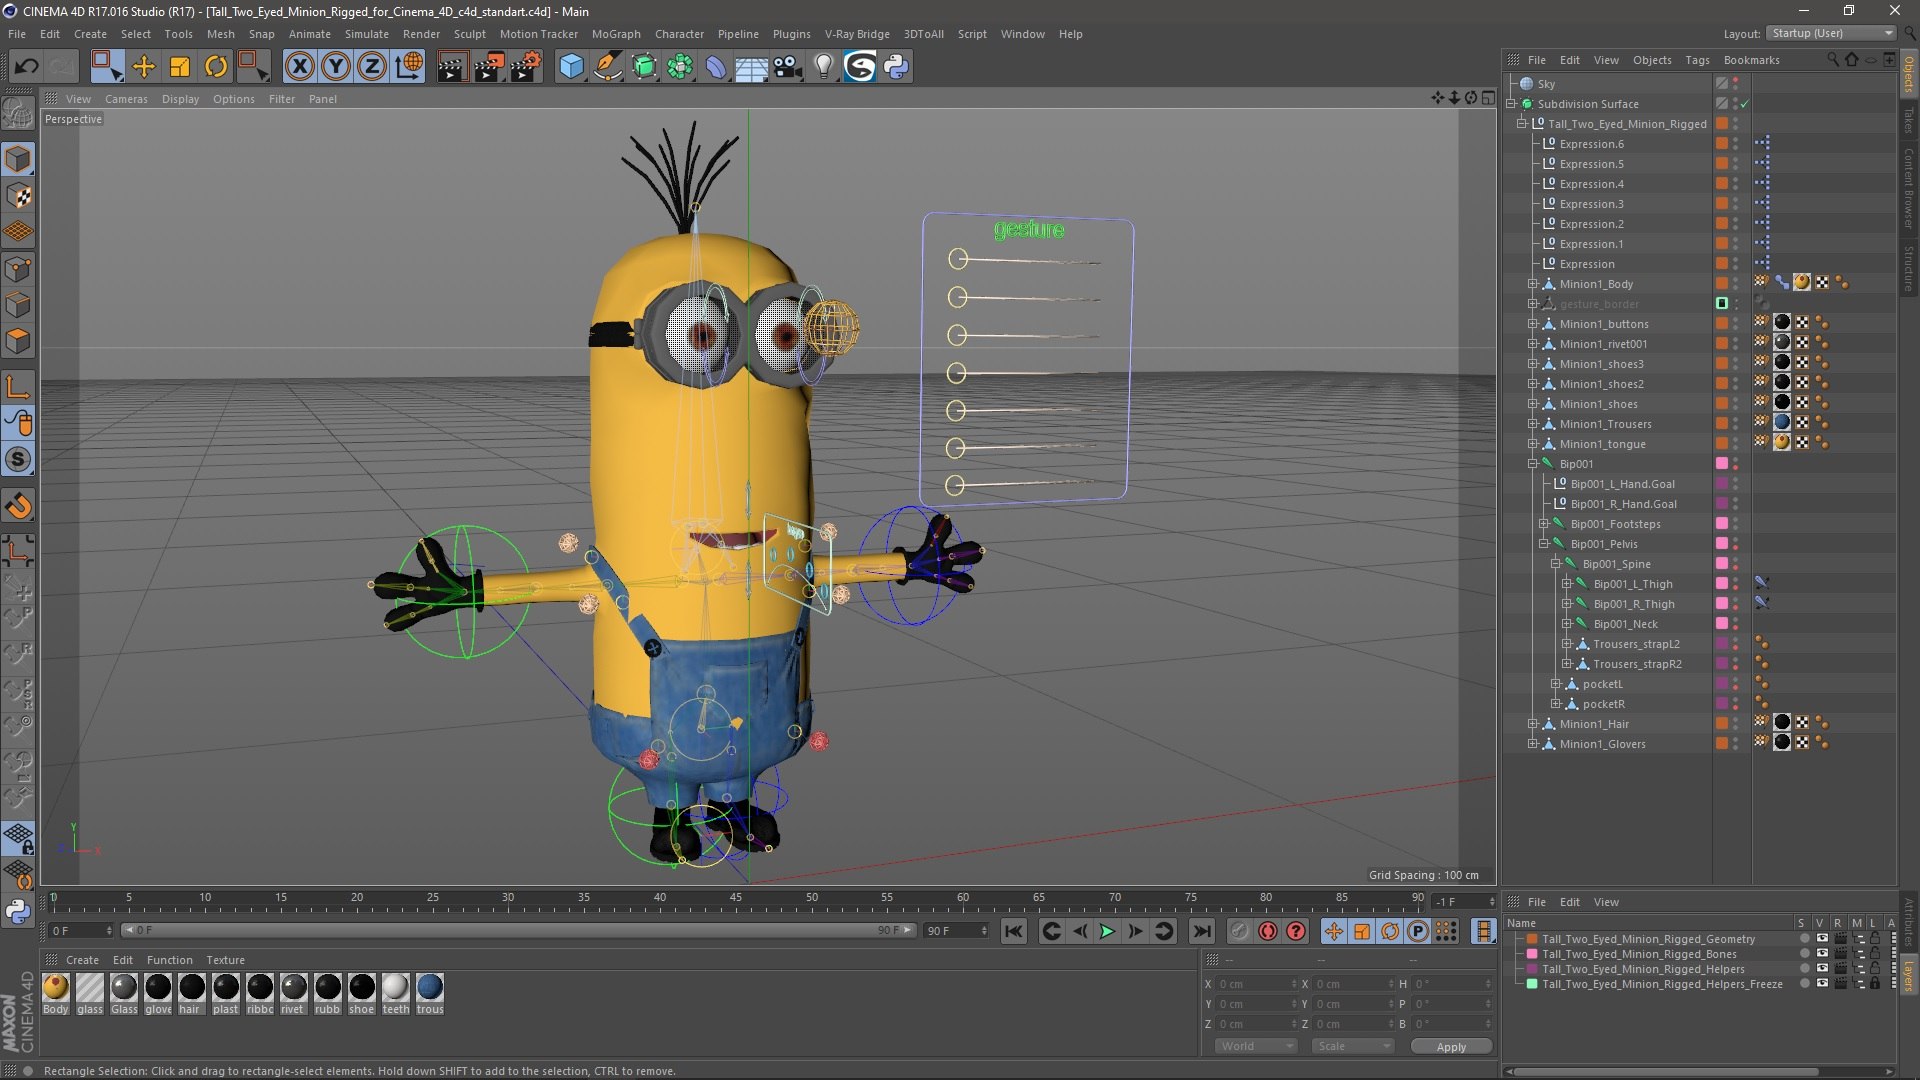Select the Move tool icon
Viewport: 1920px width, 1080px height.
click(x=144, y=67)
